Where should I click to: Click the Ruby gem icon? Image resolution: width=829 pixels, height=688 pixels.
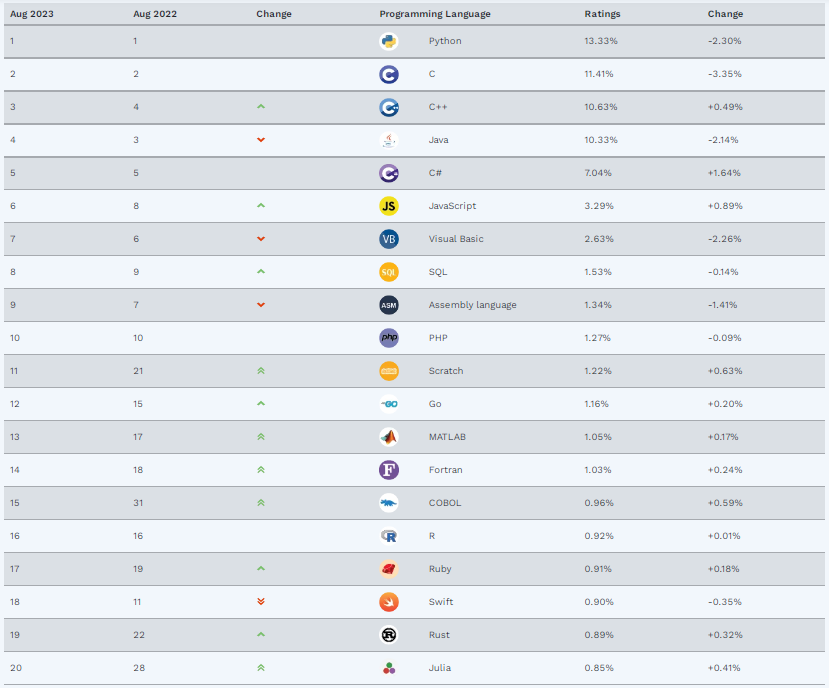389,569
